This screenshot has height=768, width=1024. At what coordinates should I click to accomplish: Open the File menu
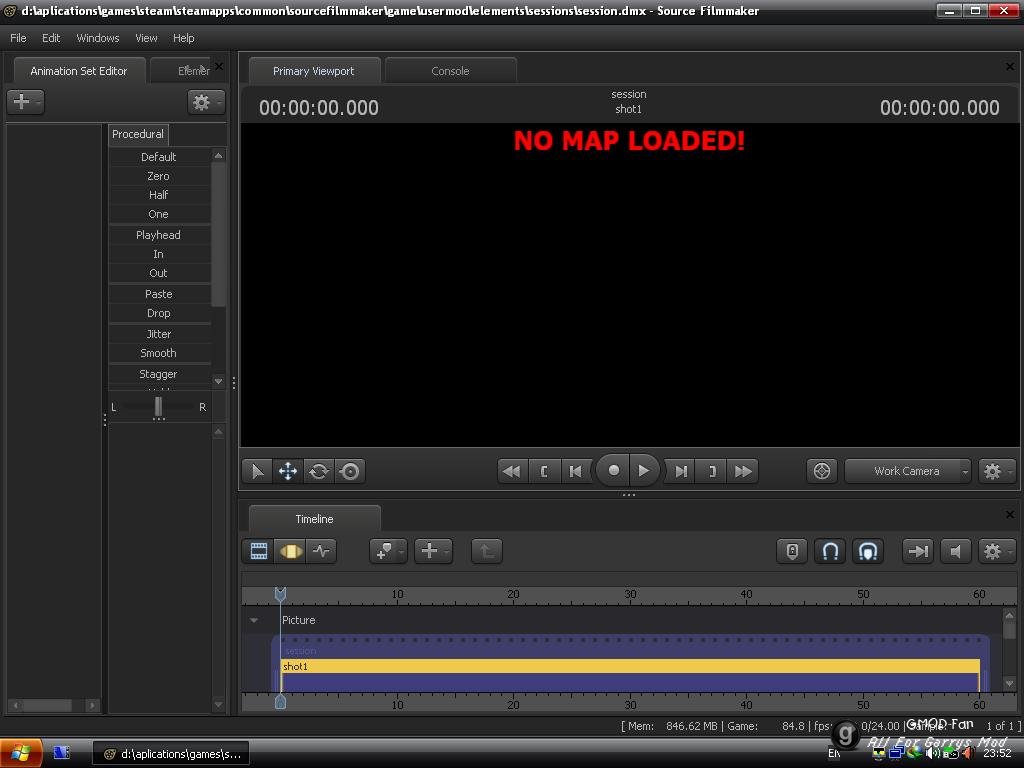coord(18,38)
